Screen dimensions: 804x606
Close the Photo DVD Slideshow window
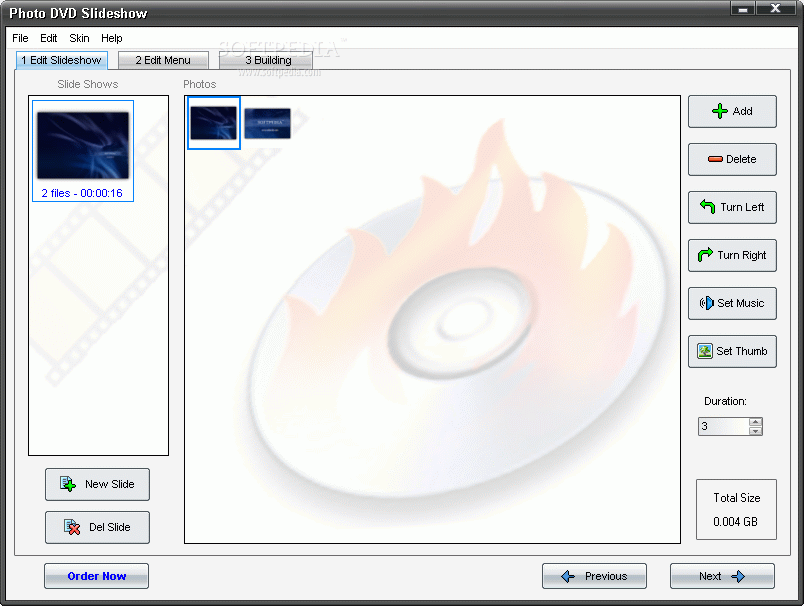[776, 8]
